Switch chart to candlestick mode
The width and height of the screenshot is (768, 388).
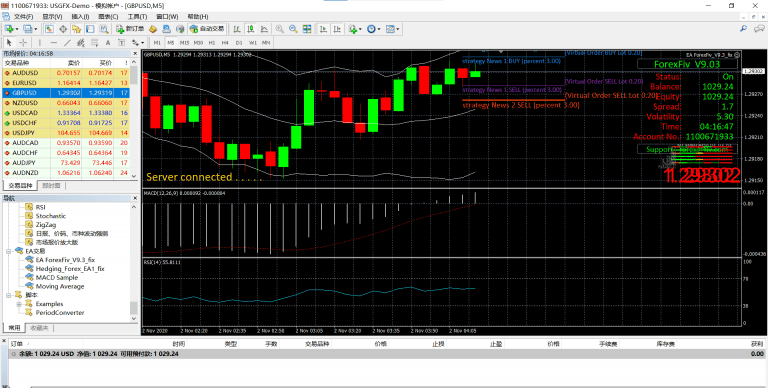coord(250,29)
